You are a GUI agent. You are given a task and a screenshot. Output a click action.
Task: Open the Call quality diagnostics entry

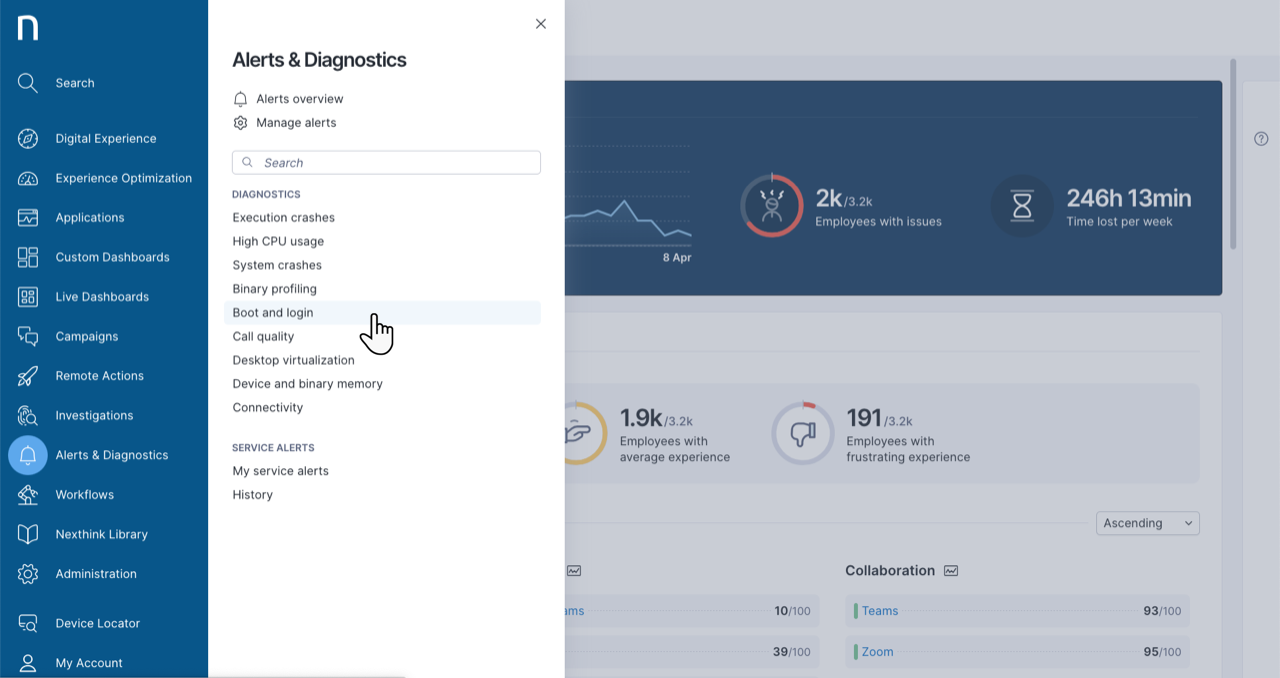coord(262,336)
